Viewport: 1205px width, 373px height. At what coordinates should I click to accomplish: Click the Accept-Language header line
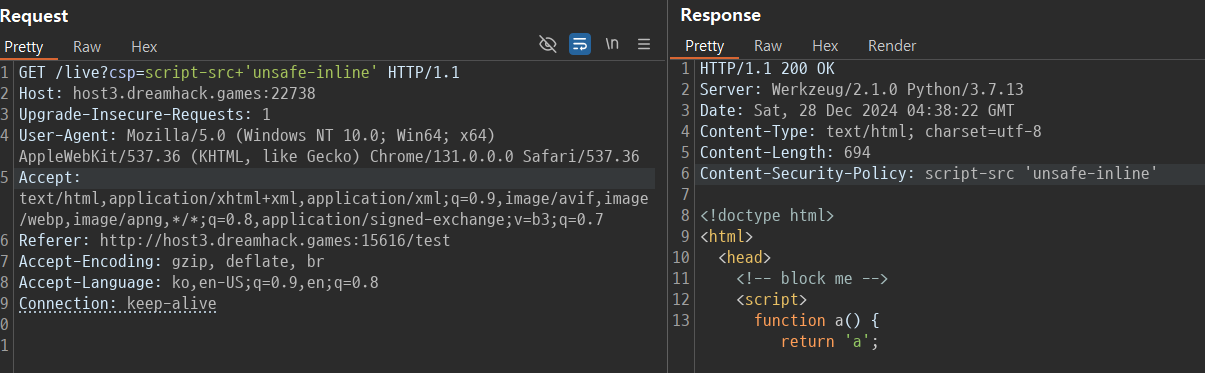coord(198,282)
